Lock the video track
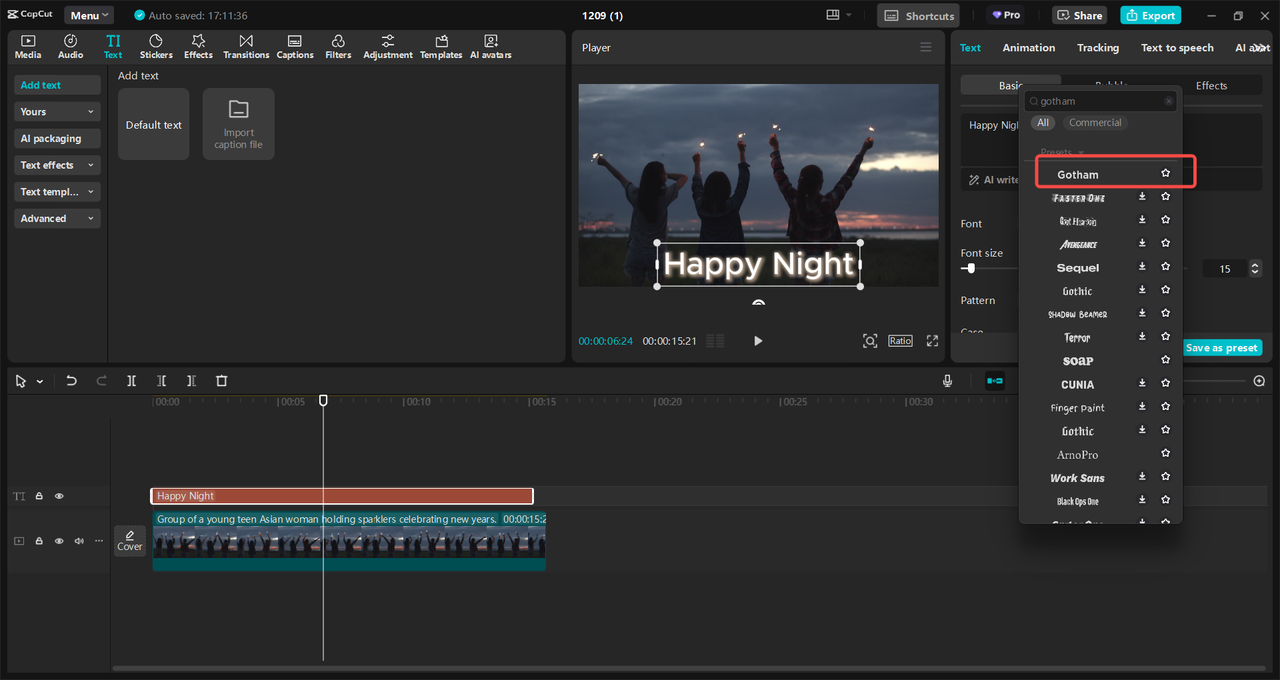 tap(39, 541)
